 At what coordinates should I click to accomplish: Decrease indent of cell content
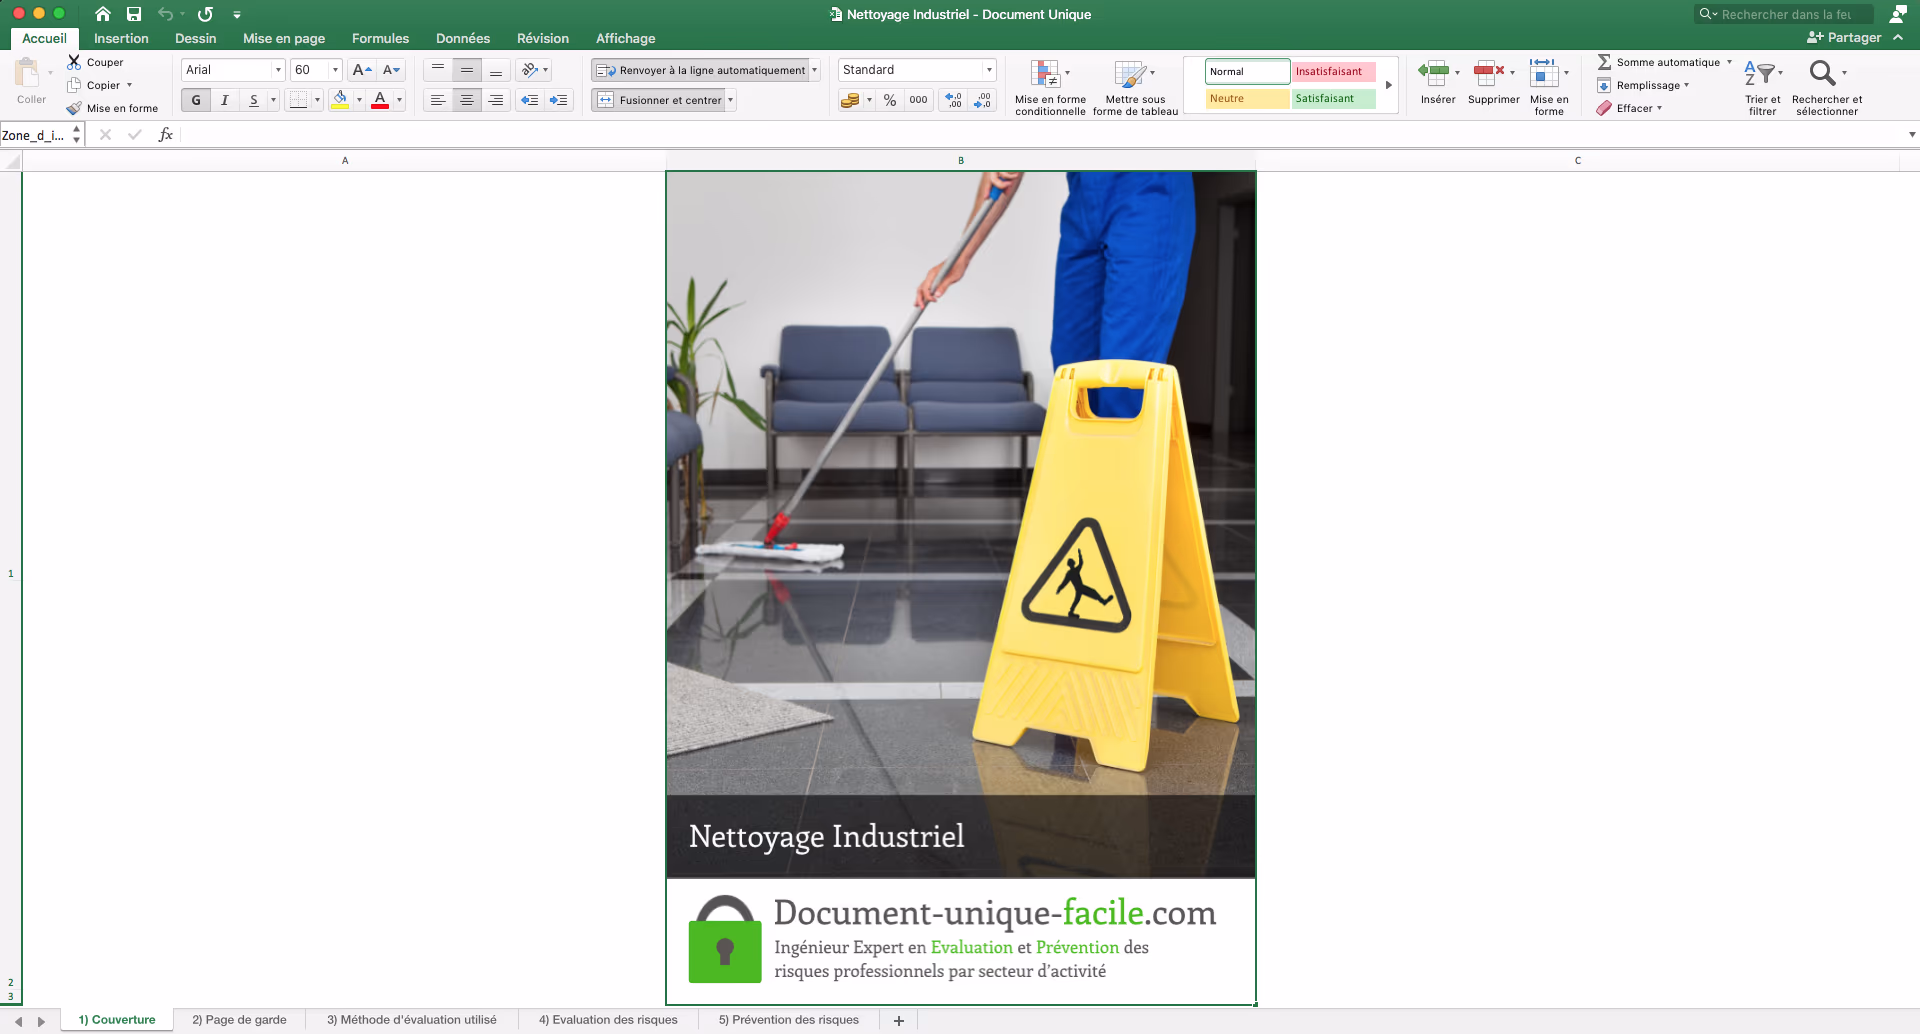[x=529, y=100]
